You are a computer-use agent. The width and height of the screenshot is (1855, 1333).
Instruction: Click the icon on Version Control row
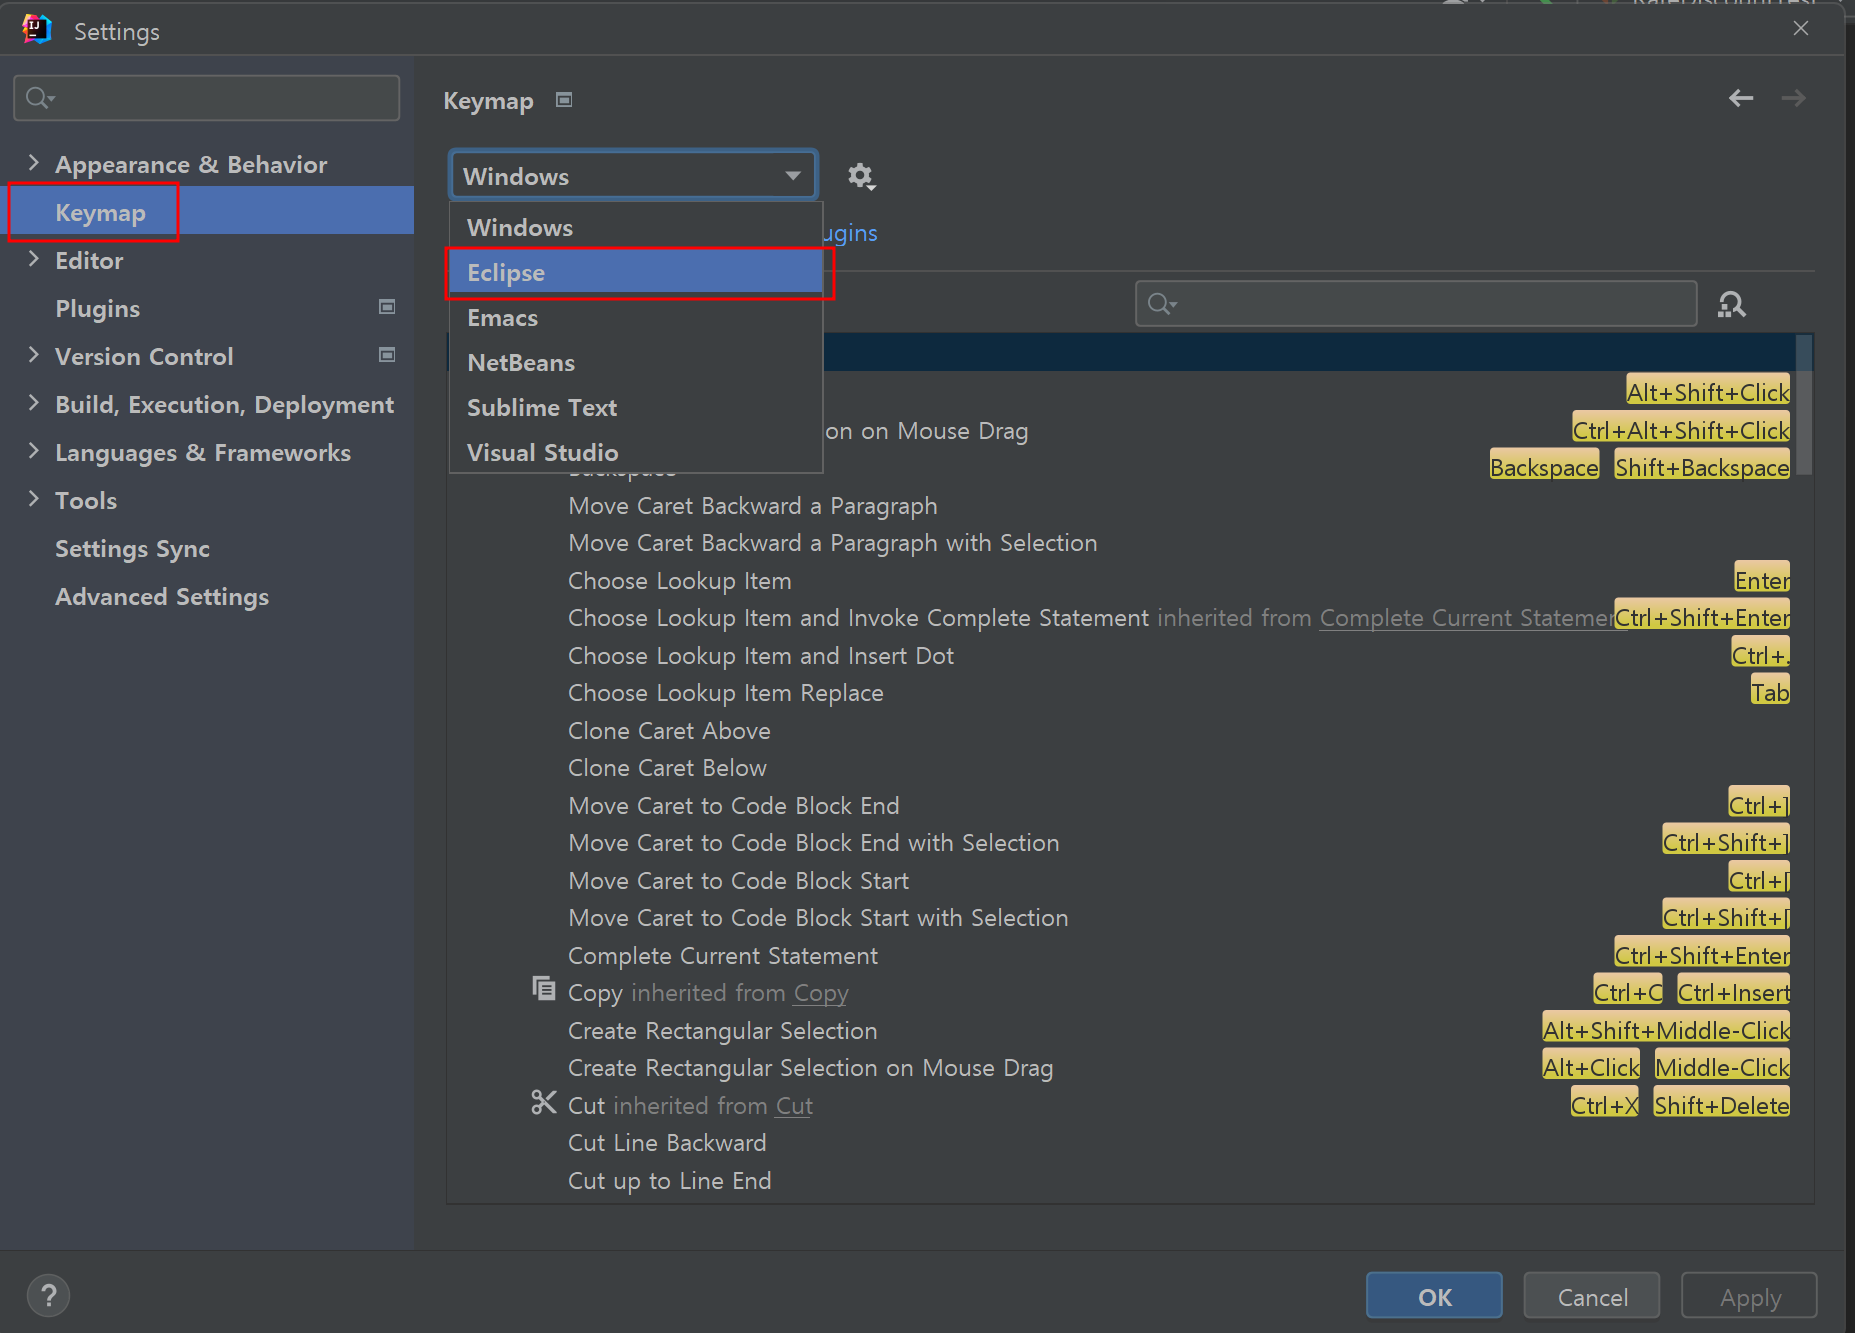click(x=387, y=355)
